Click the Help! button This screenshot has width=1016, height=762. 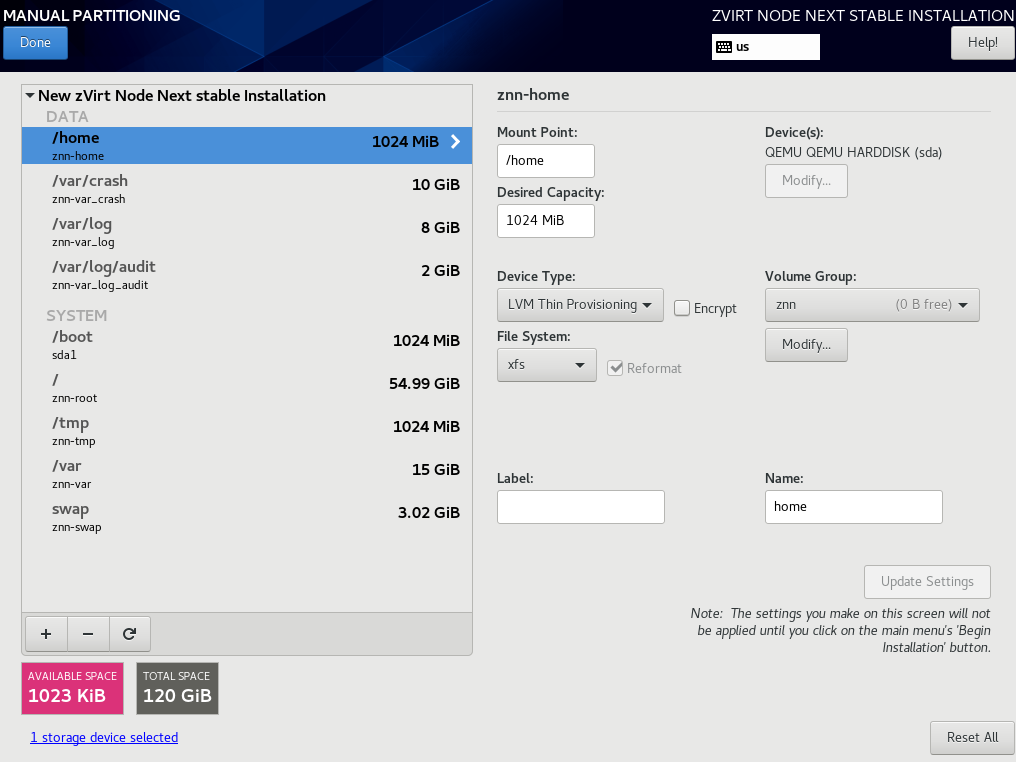[982, 43]
